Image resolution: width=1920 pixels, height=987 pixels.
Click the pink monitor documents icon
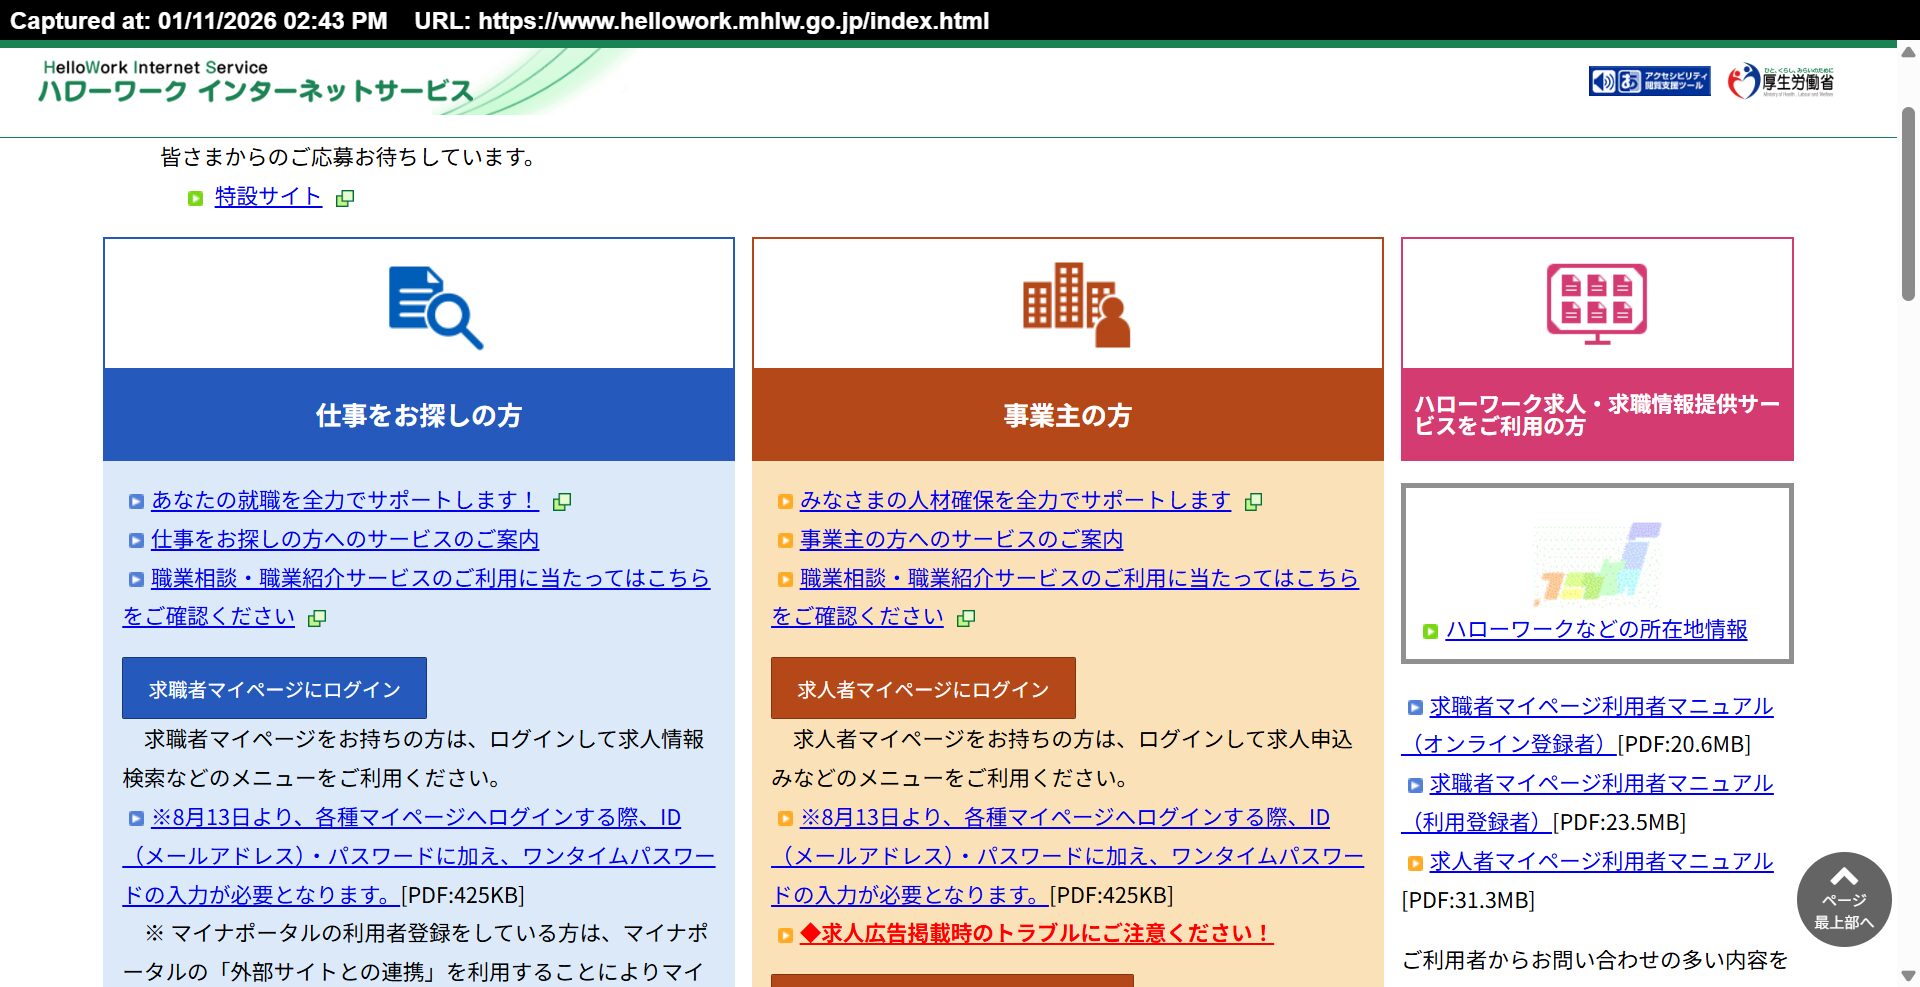point(1597,304)
